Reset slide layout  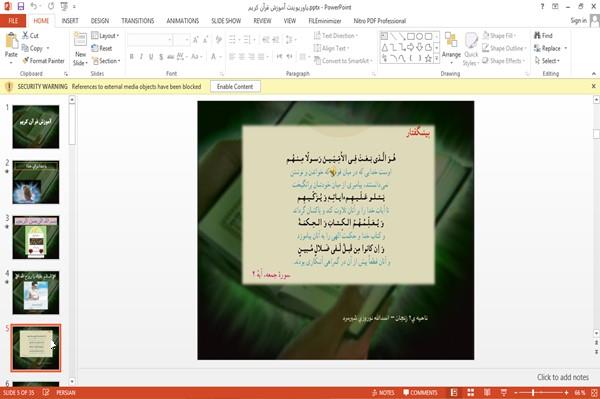tap(102, 48)
